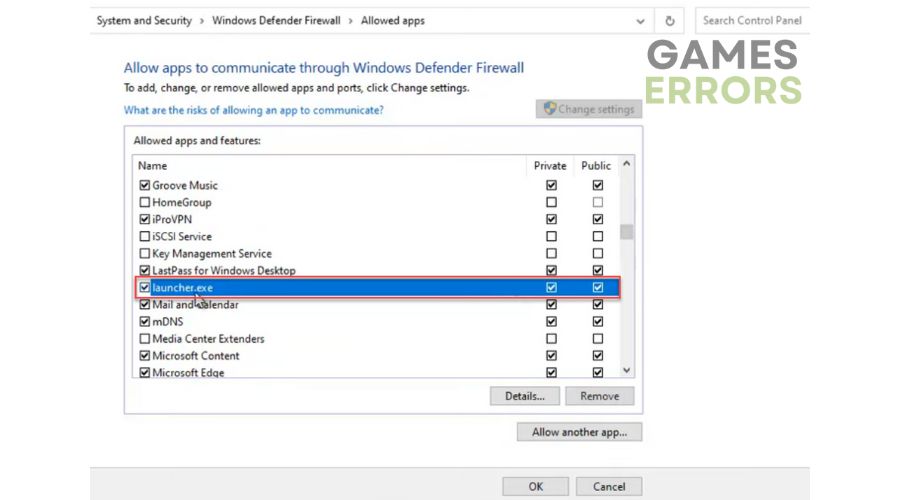
Task: Select the Microsoft Edge row text
Action: click(188, 373)
